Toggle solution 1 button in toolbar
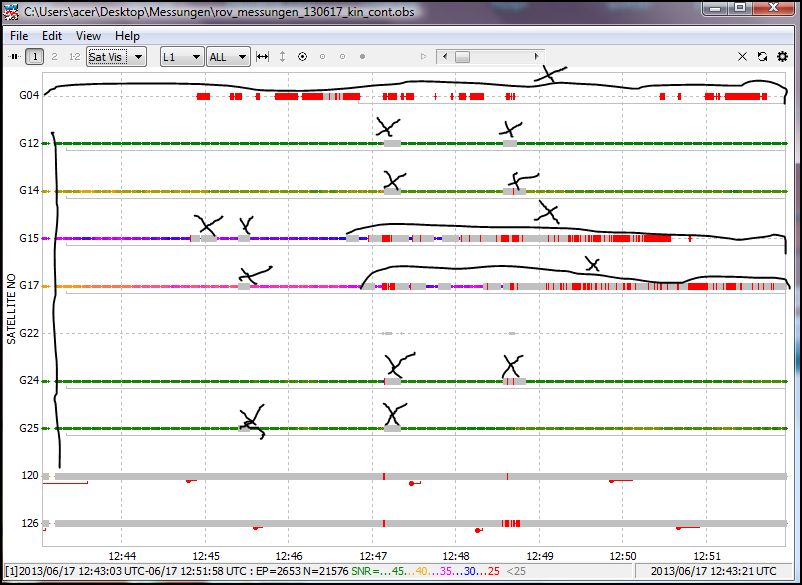Screen dimensions: 802x585 click(35, 57)
